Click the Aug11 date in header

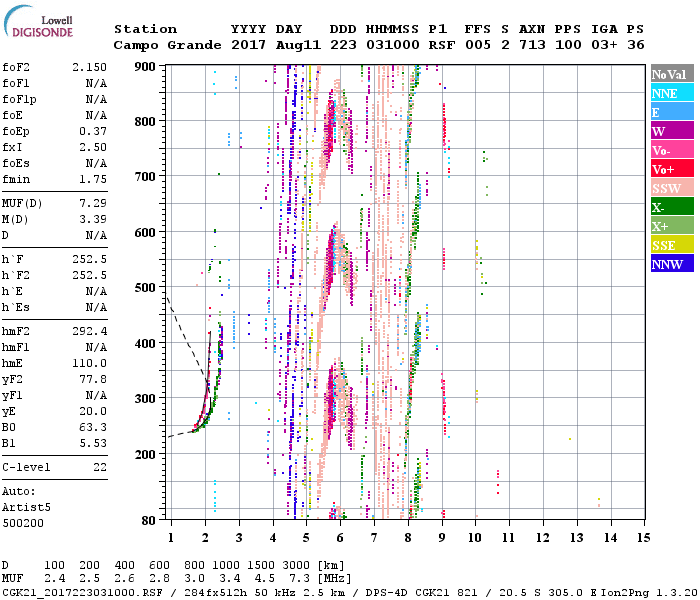298,45
